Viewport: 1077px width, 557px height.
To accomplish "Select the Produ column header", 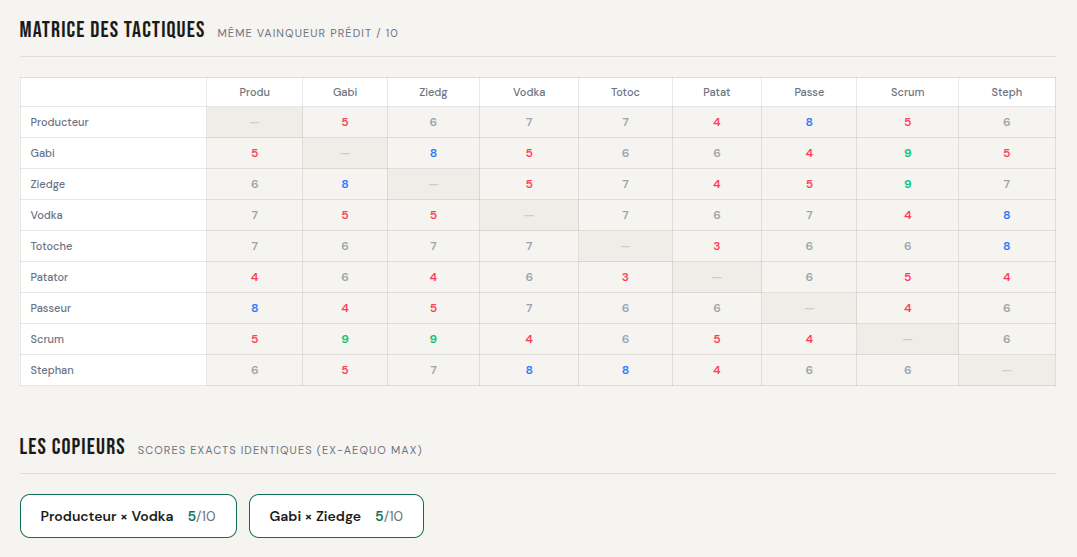I will point(254,92).
